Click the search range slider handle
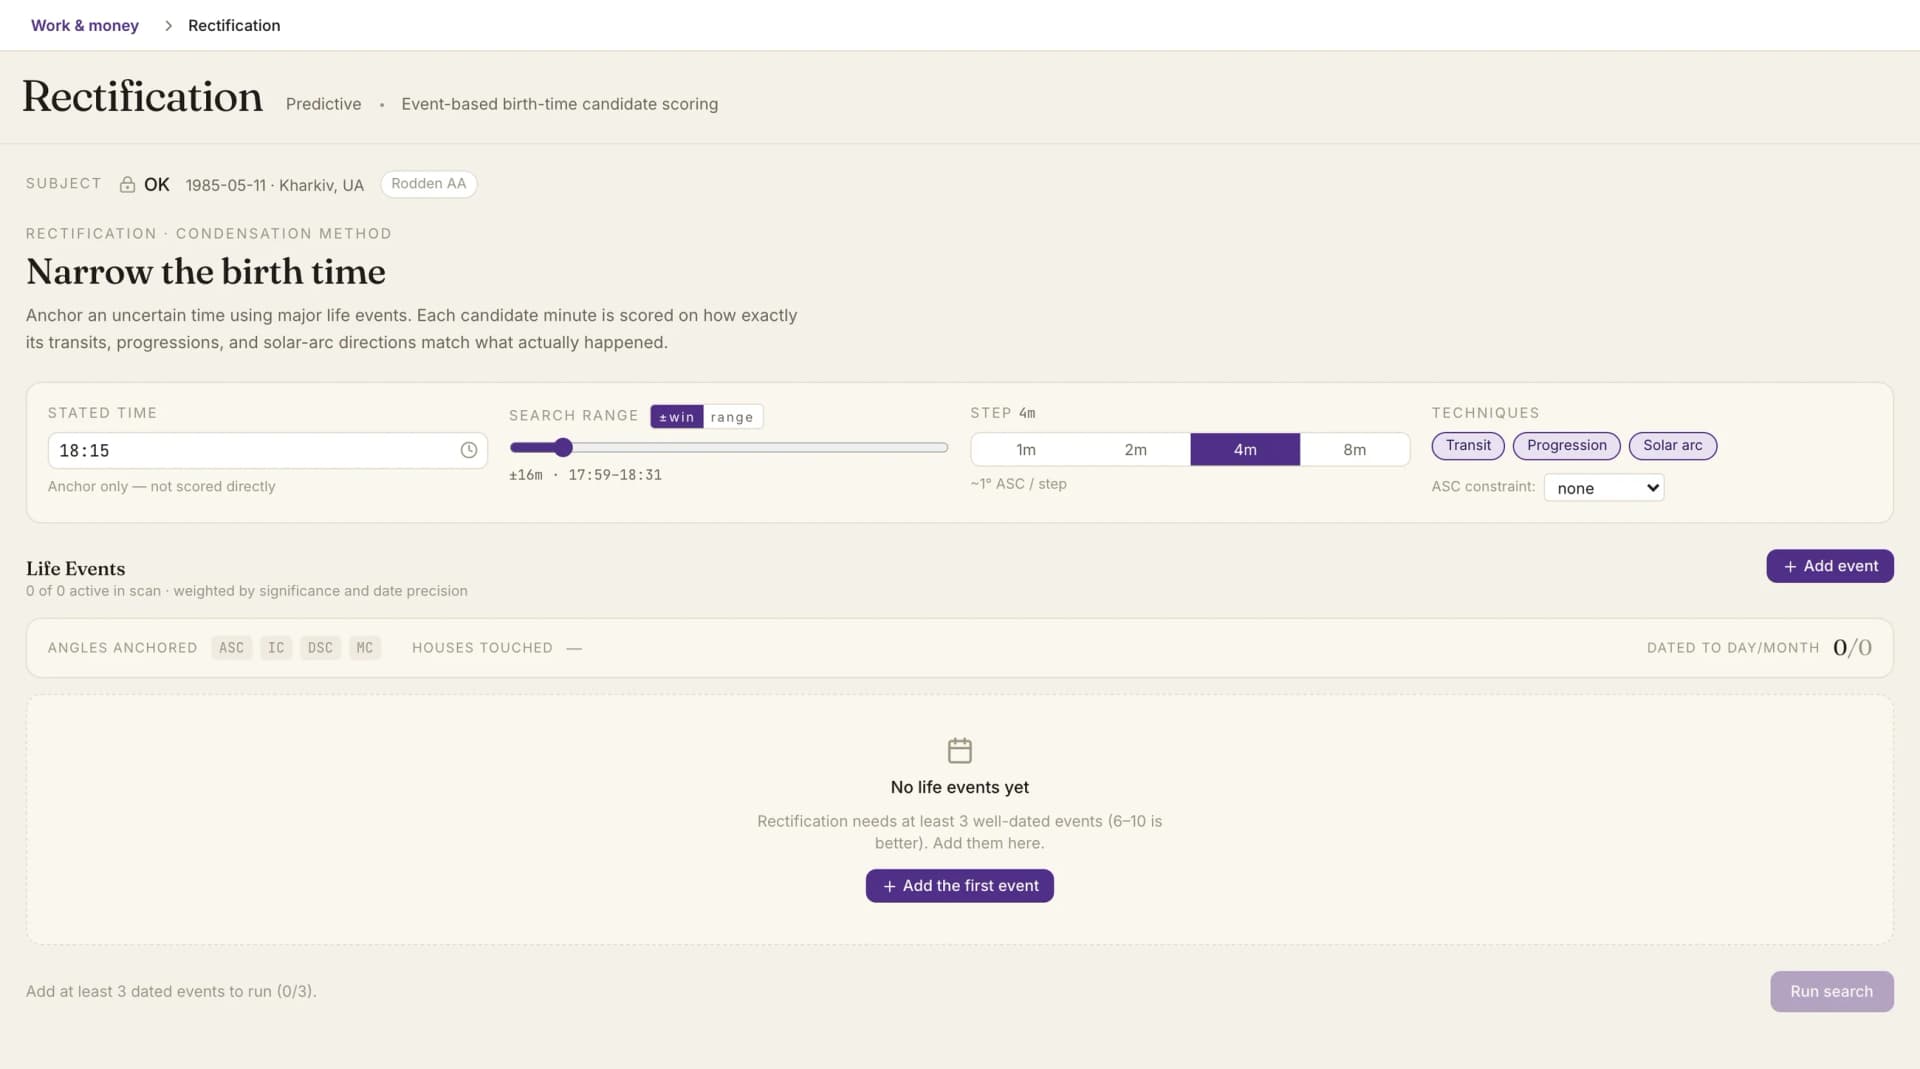The image size is (1920, 1069). [563, 447]
